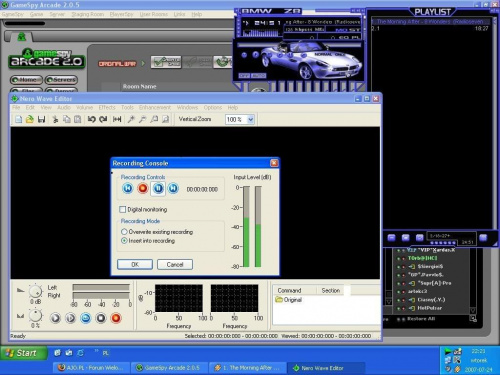Click the Winamp play round button
The width and height of the screenshot is (500, 375).
256,54
